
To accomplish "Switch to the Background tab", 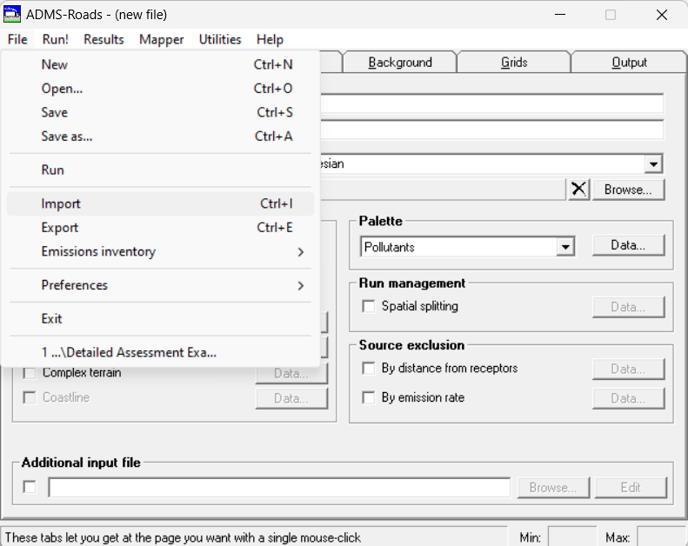I will [x=400, y=62].
